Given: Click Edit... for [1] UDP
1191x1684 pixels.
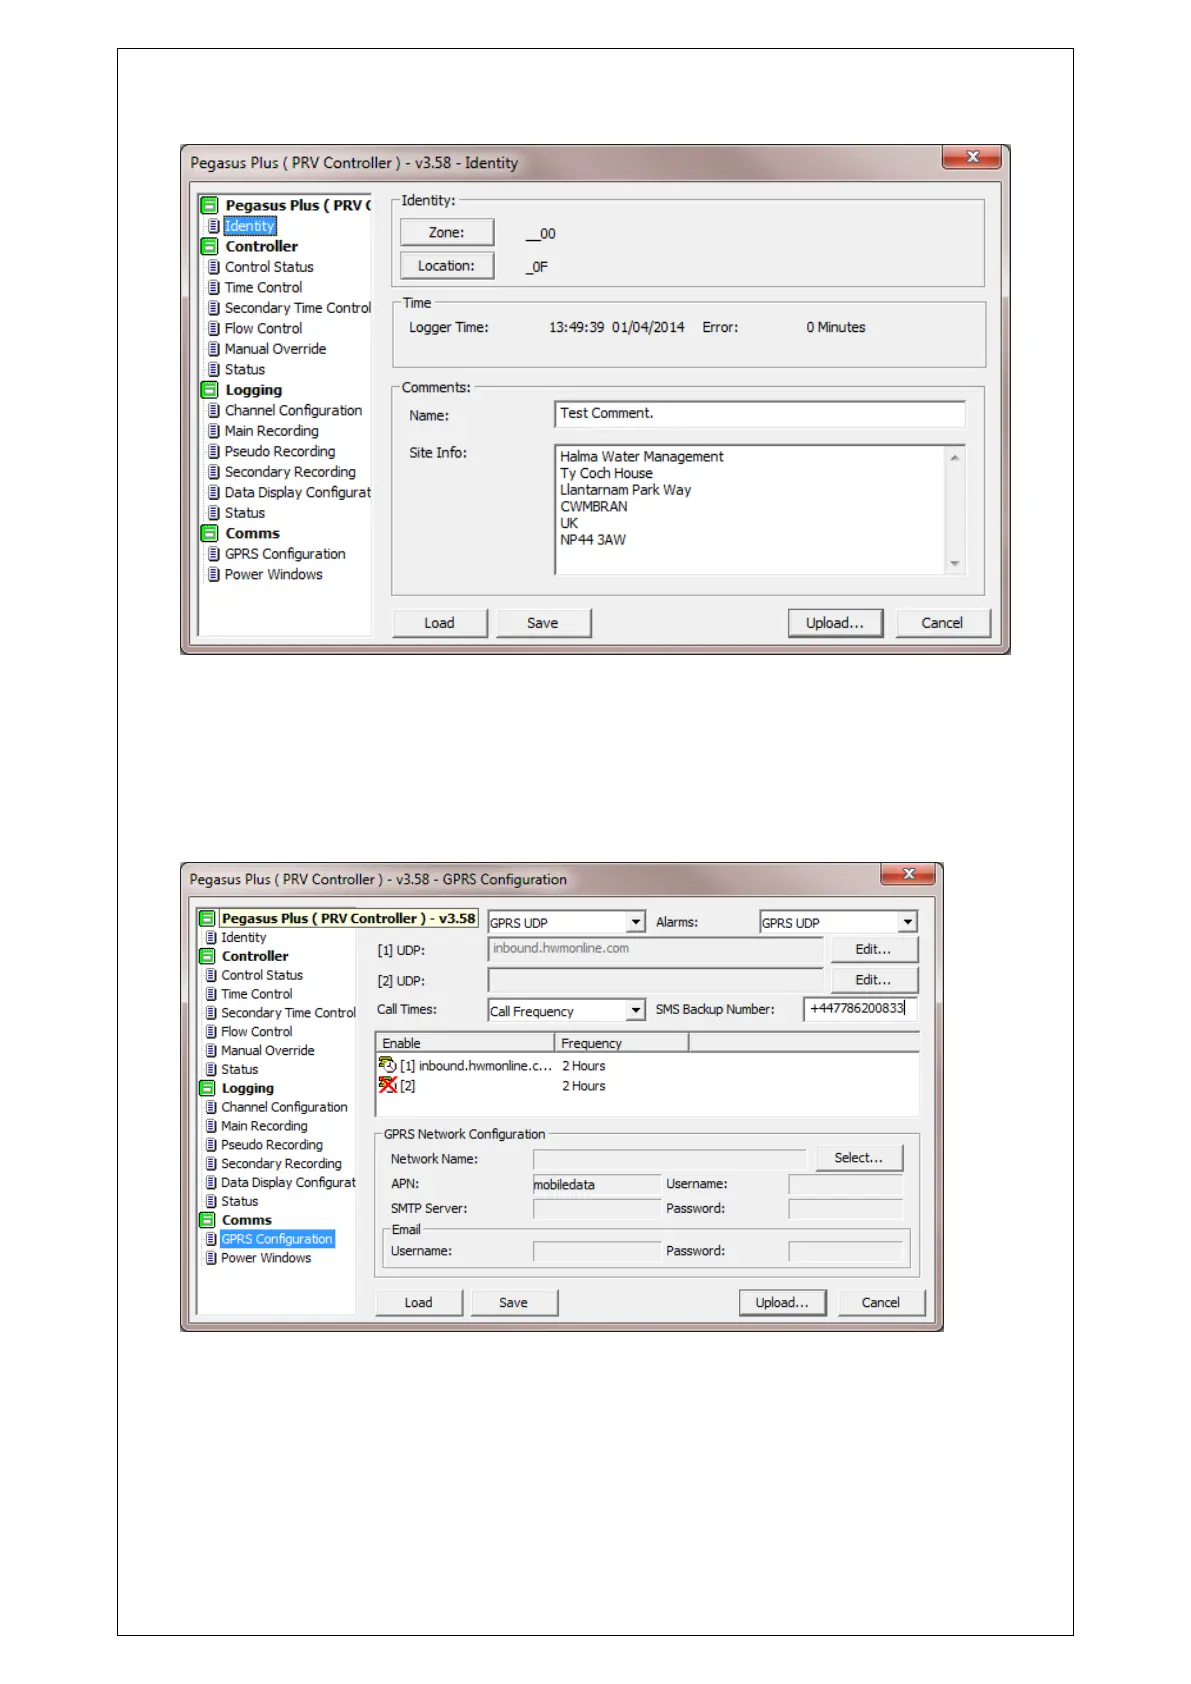Looking at the screenshot, I should click(873, 949).
